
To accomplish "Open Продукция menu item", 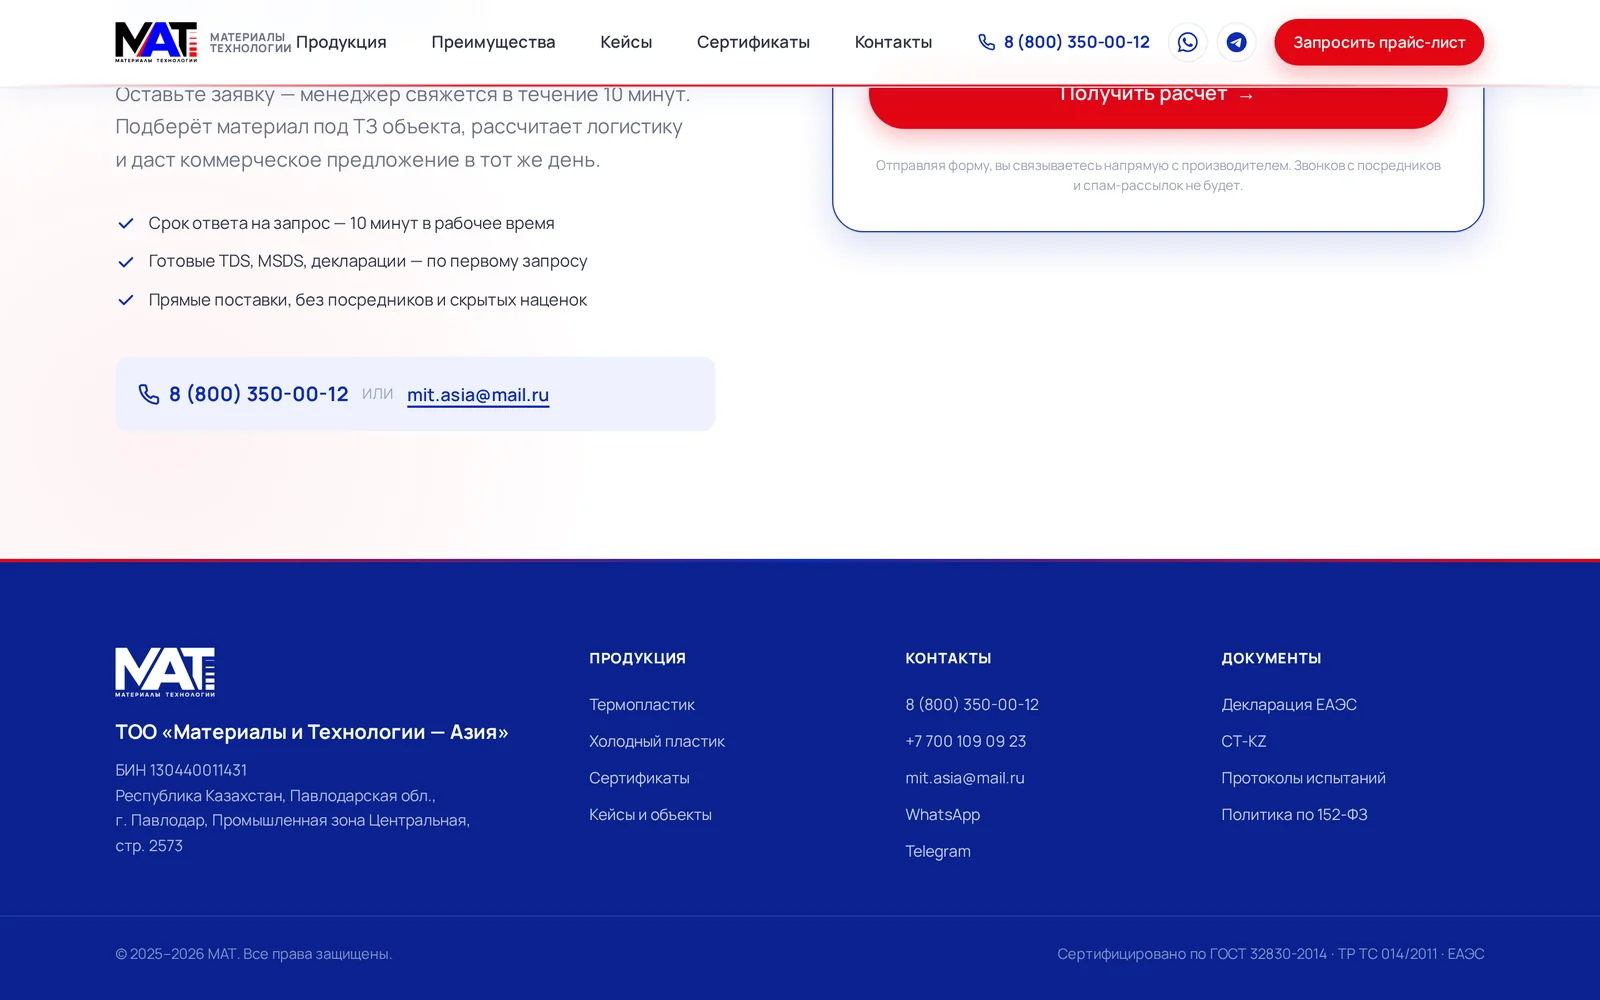I will pos(341,42).
